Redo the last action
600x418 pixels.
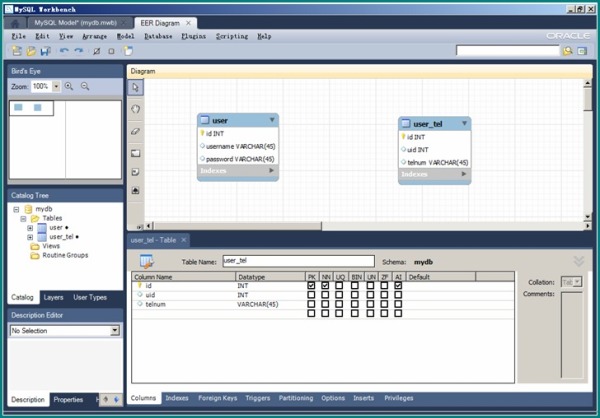[79, 51]
